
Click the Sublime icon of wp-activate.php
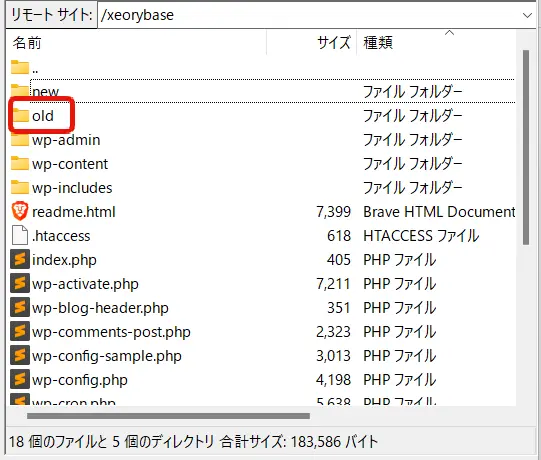click(20, 283)
